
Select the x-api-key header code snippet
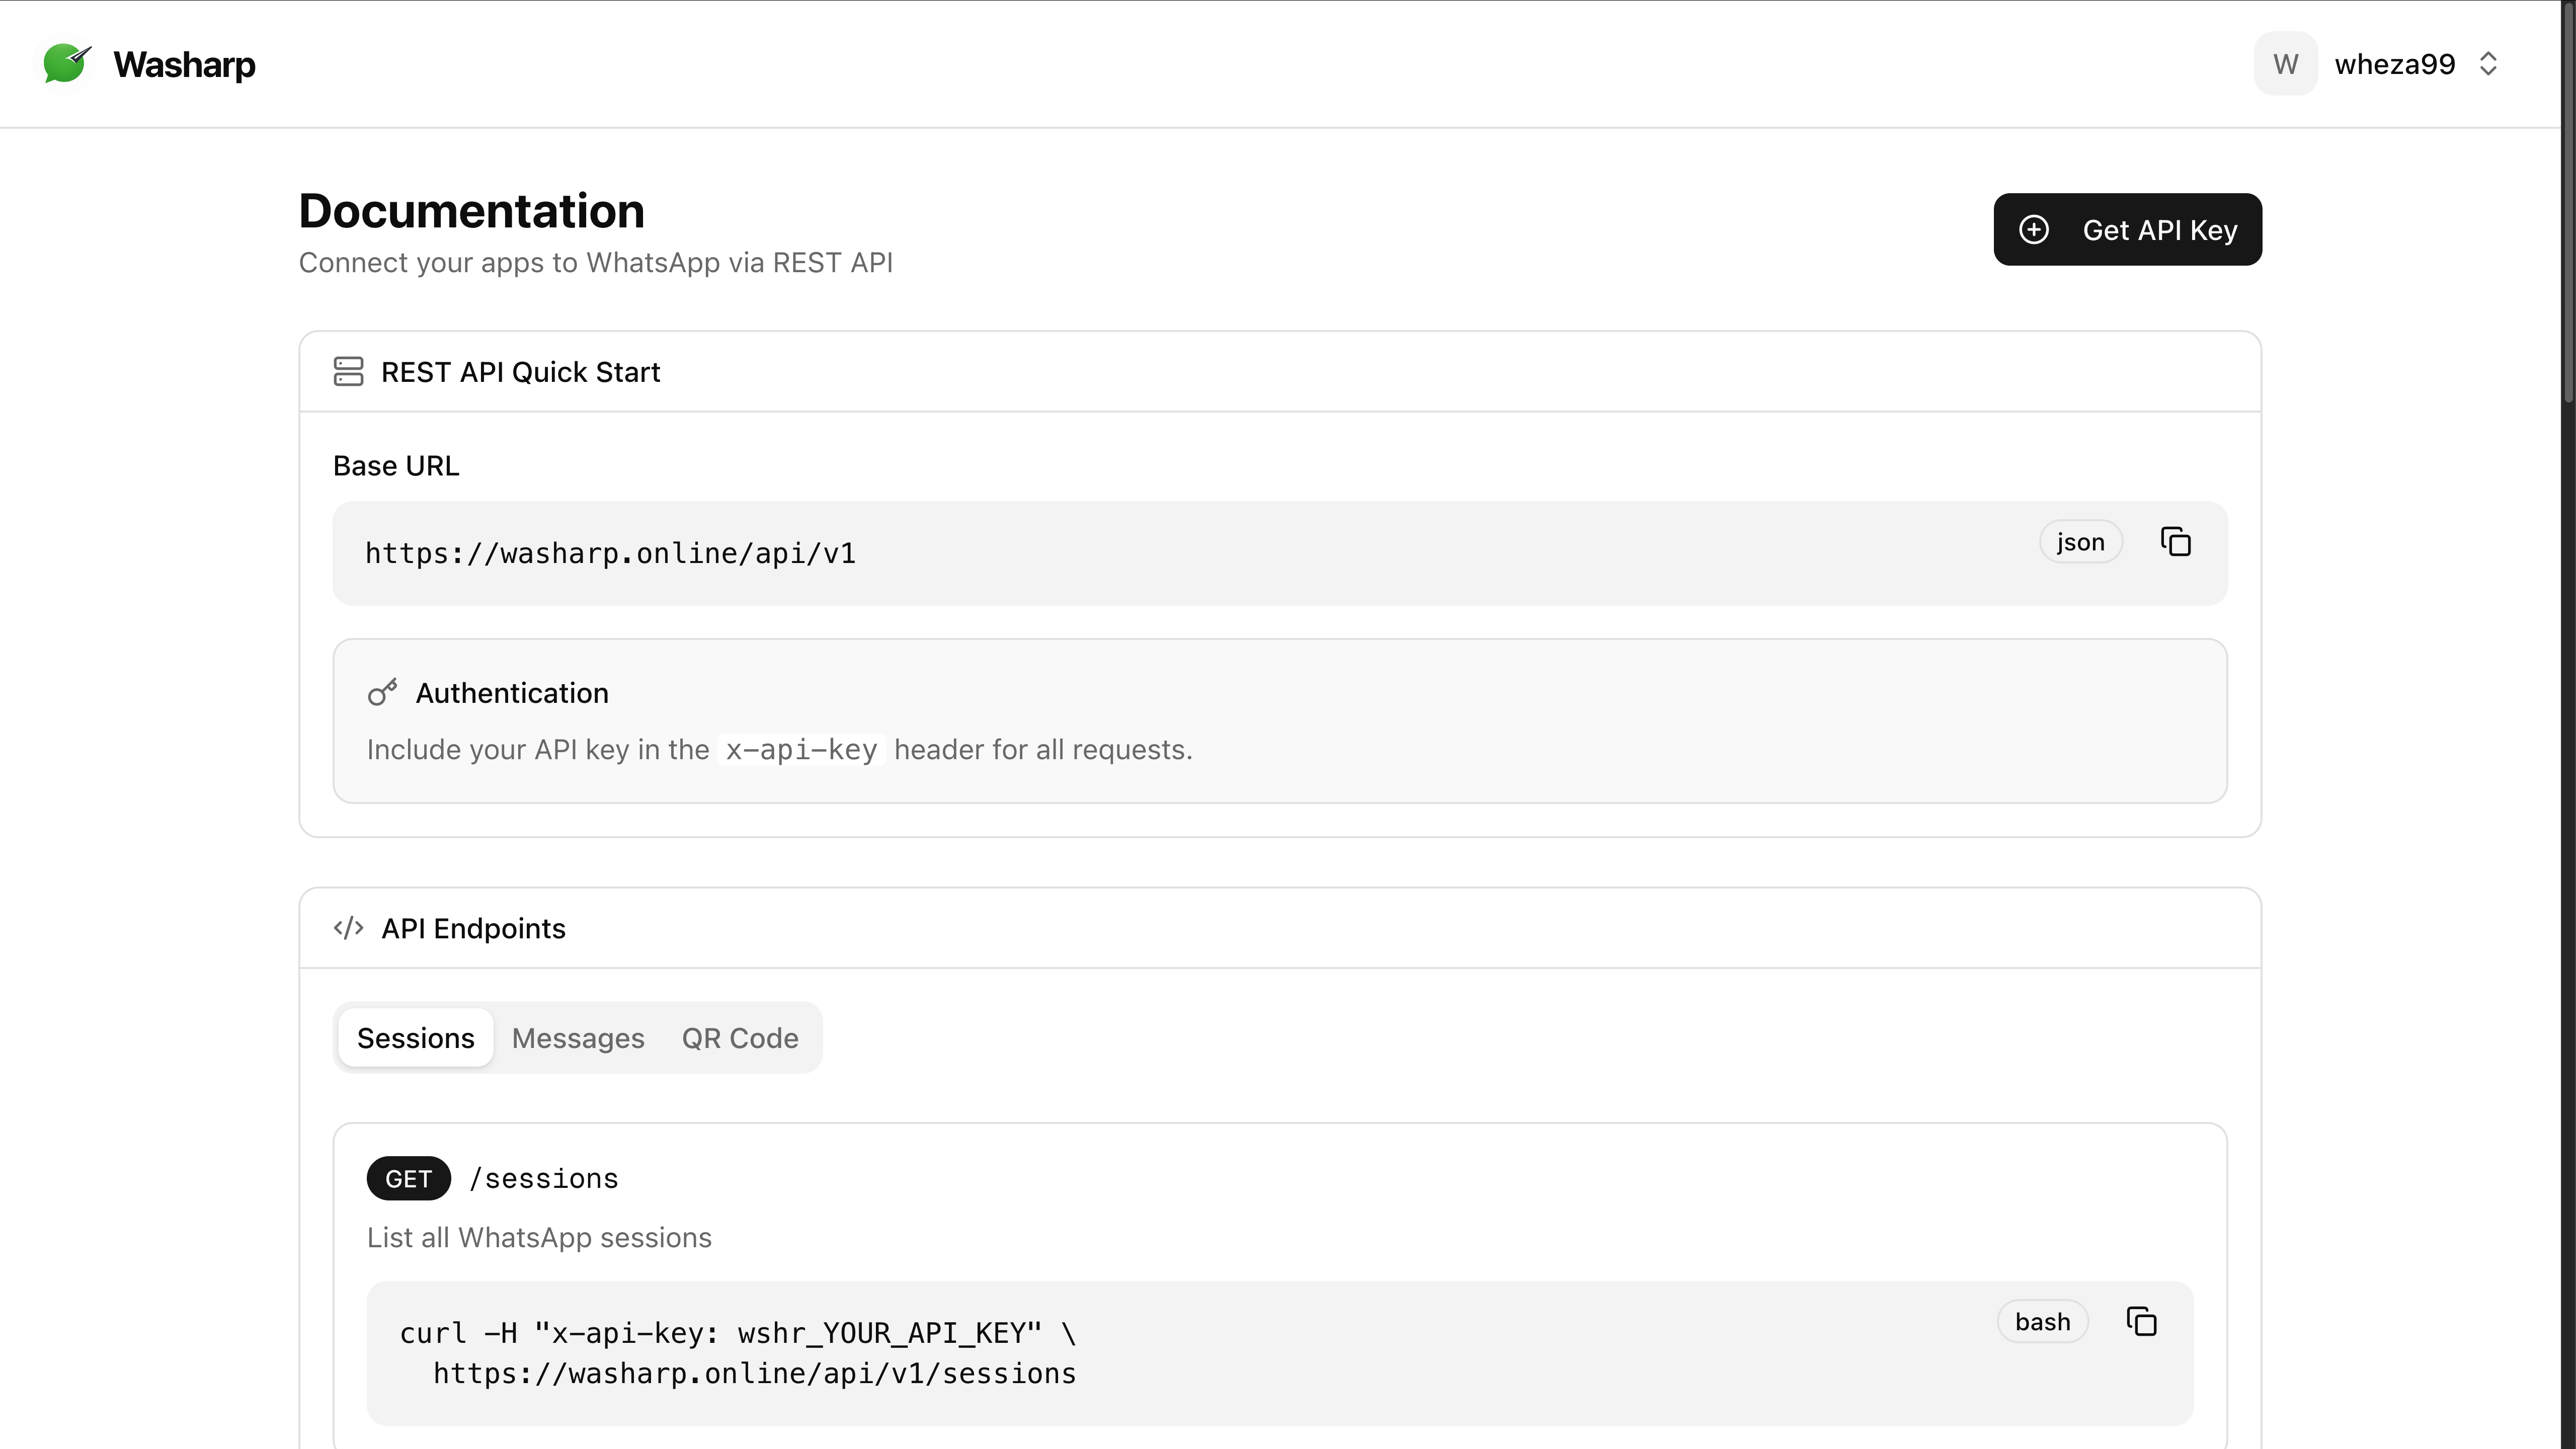(801, 749)
